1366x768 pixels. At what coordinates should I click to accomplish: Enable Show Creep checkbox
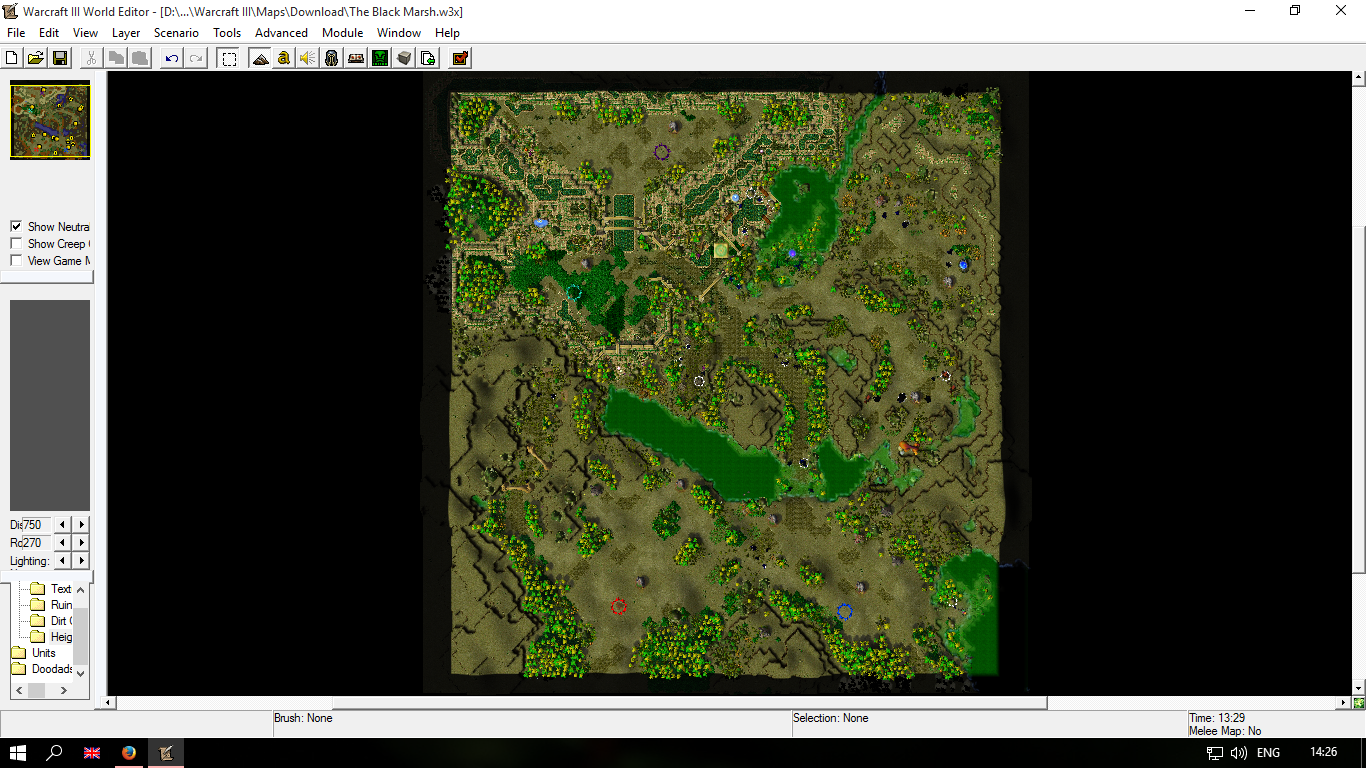point(16,244)
